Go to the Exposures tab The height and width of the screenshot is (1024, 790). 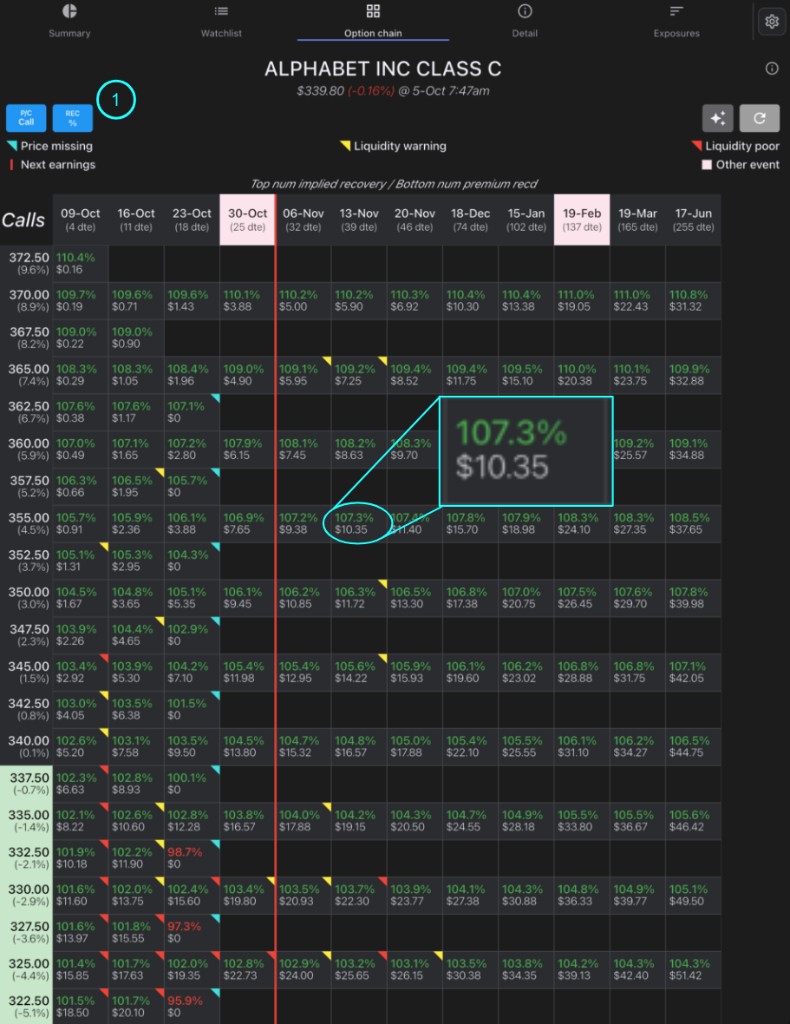coord(676,21)
